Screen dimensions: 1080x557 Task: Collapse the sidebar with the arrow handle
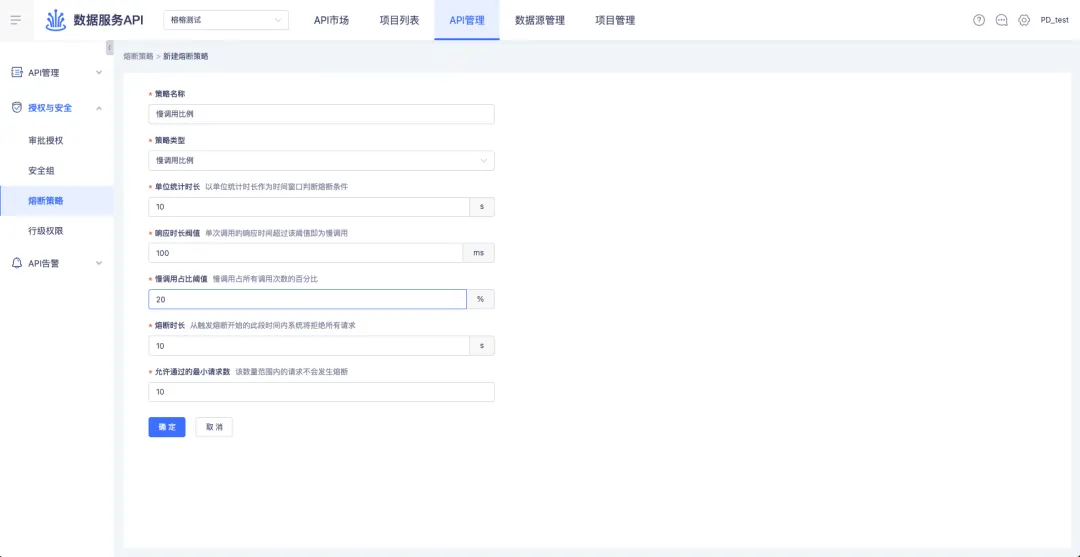pyautogui.click(x=110, y=48)
